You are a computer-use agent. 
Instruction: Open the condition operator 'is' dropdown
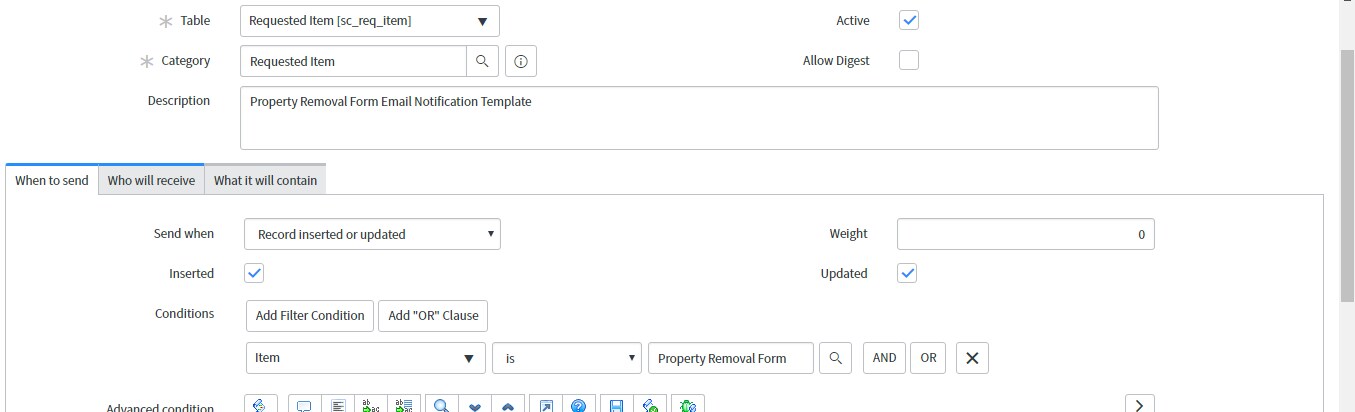tap(567, 358)
